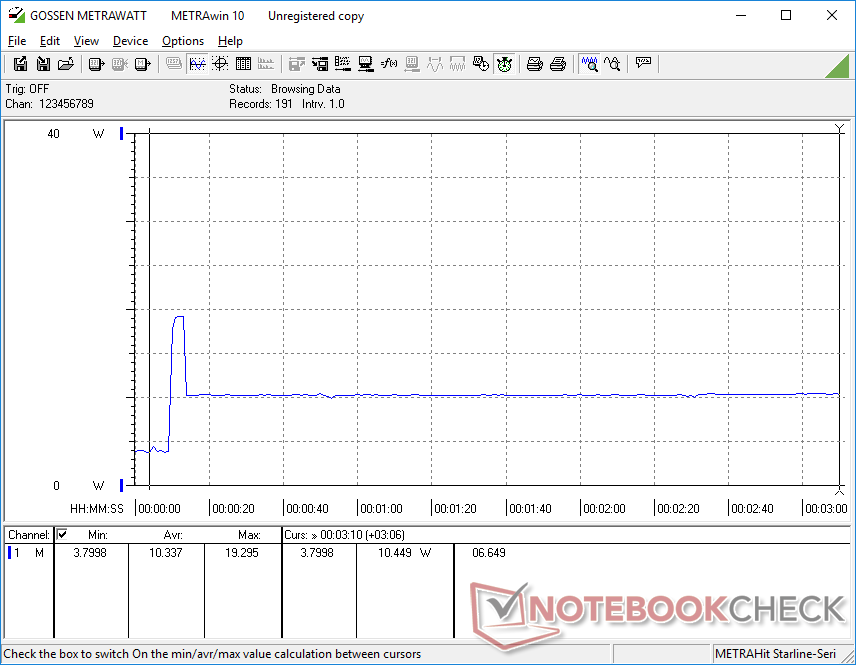Click the blue channel 1 color marker

(9, 553)
